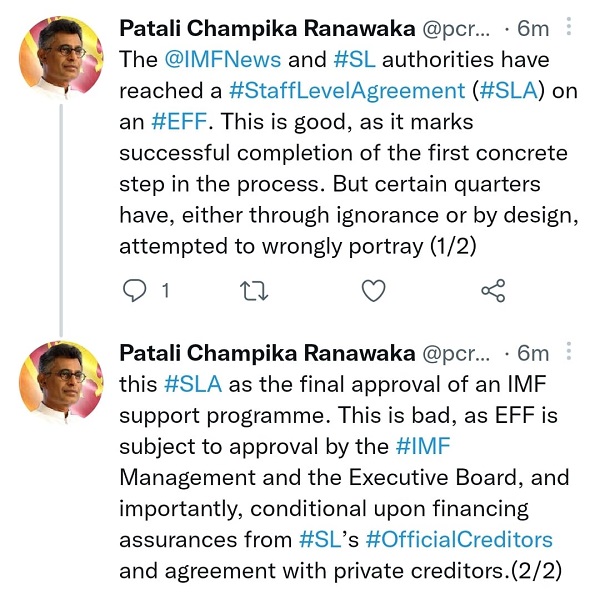
Task: Open more options menu on second tweet
Action: point(569,351)
